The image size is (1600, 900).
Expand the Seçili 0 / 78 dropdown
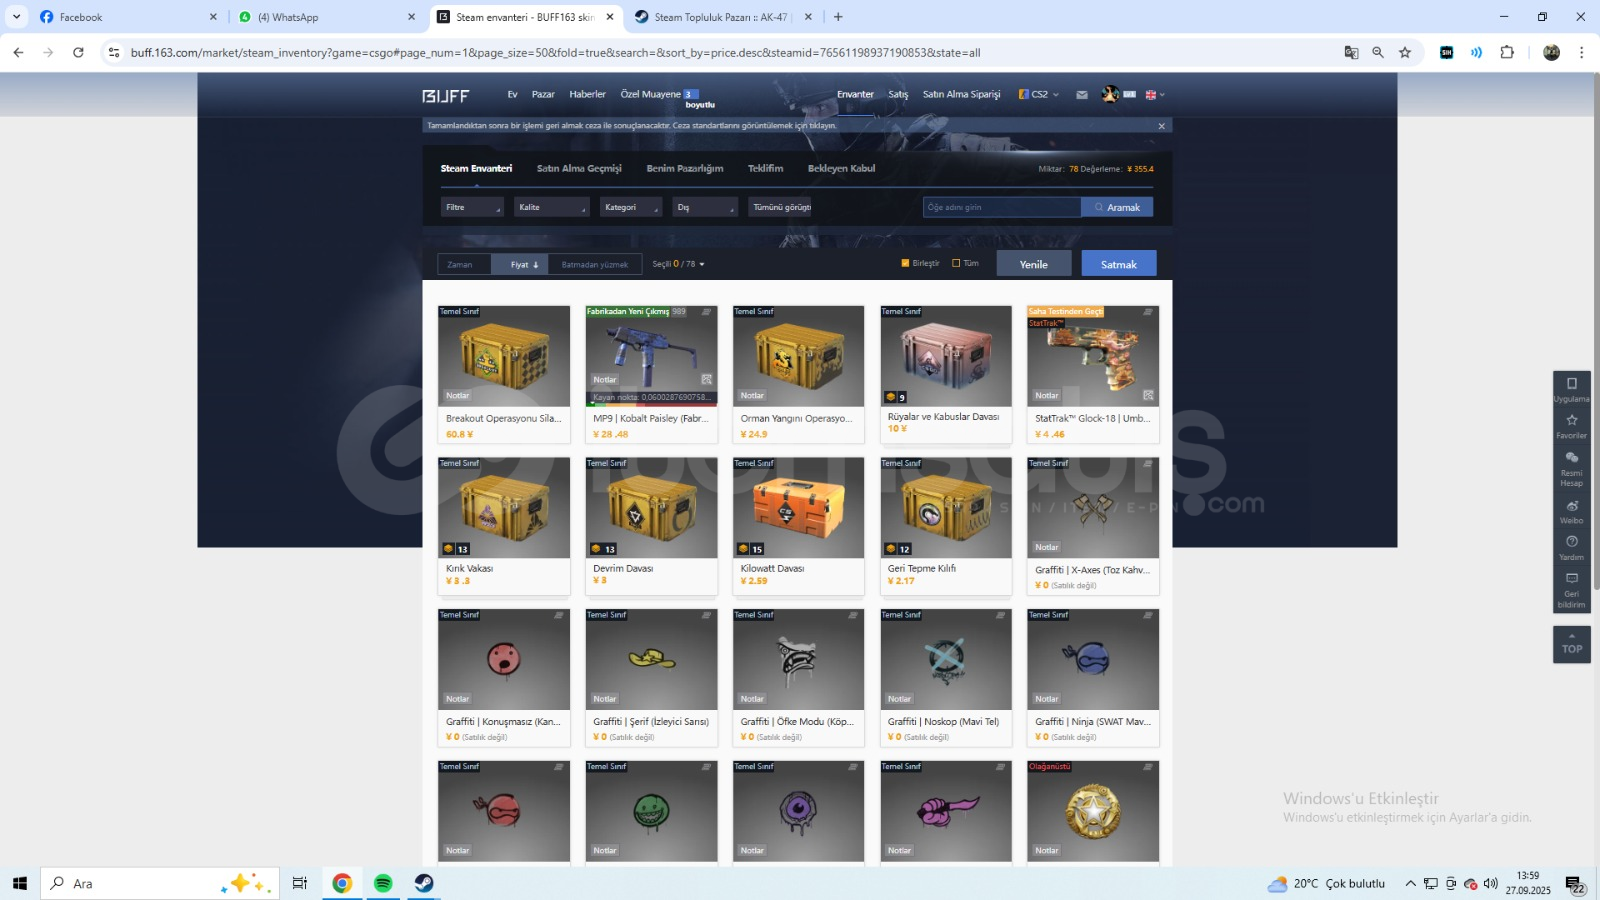[x=679, y=264]
